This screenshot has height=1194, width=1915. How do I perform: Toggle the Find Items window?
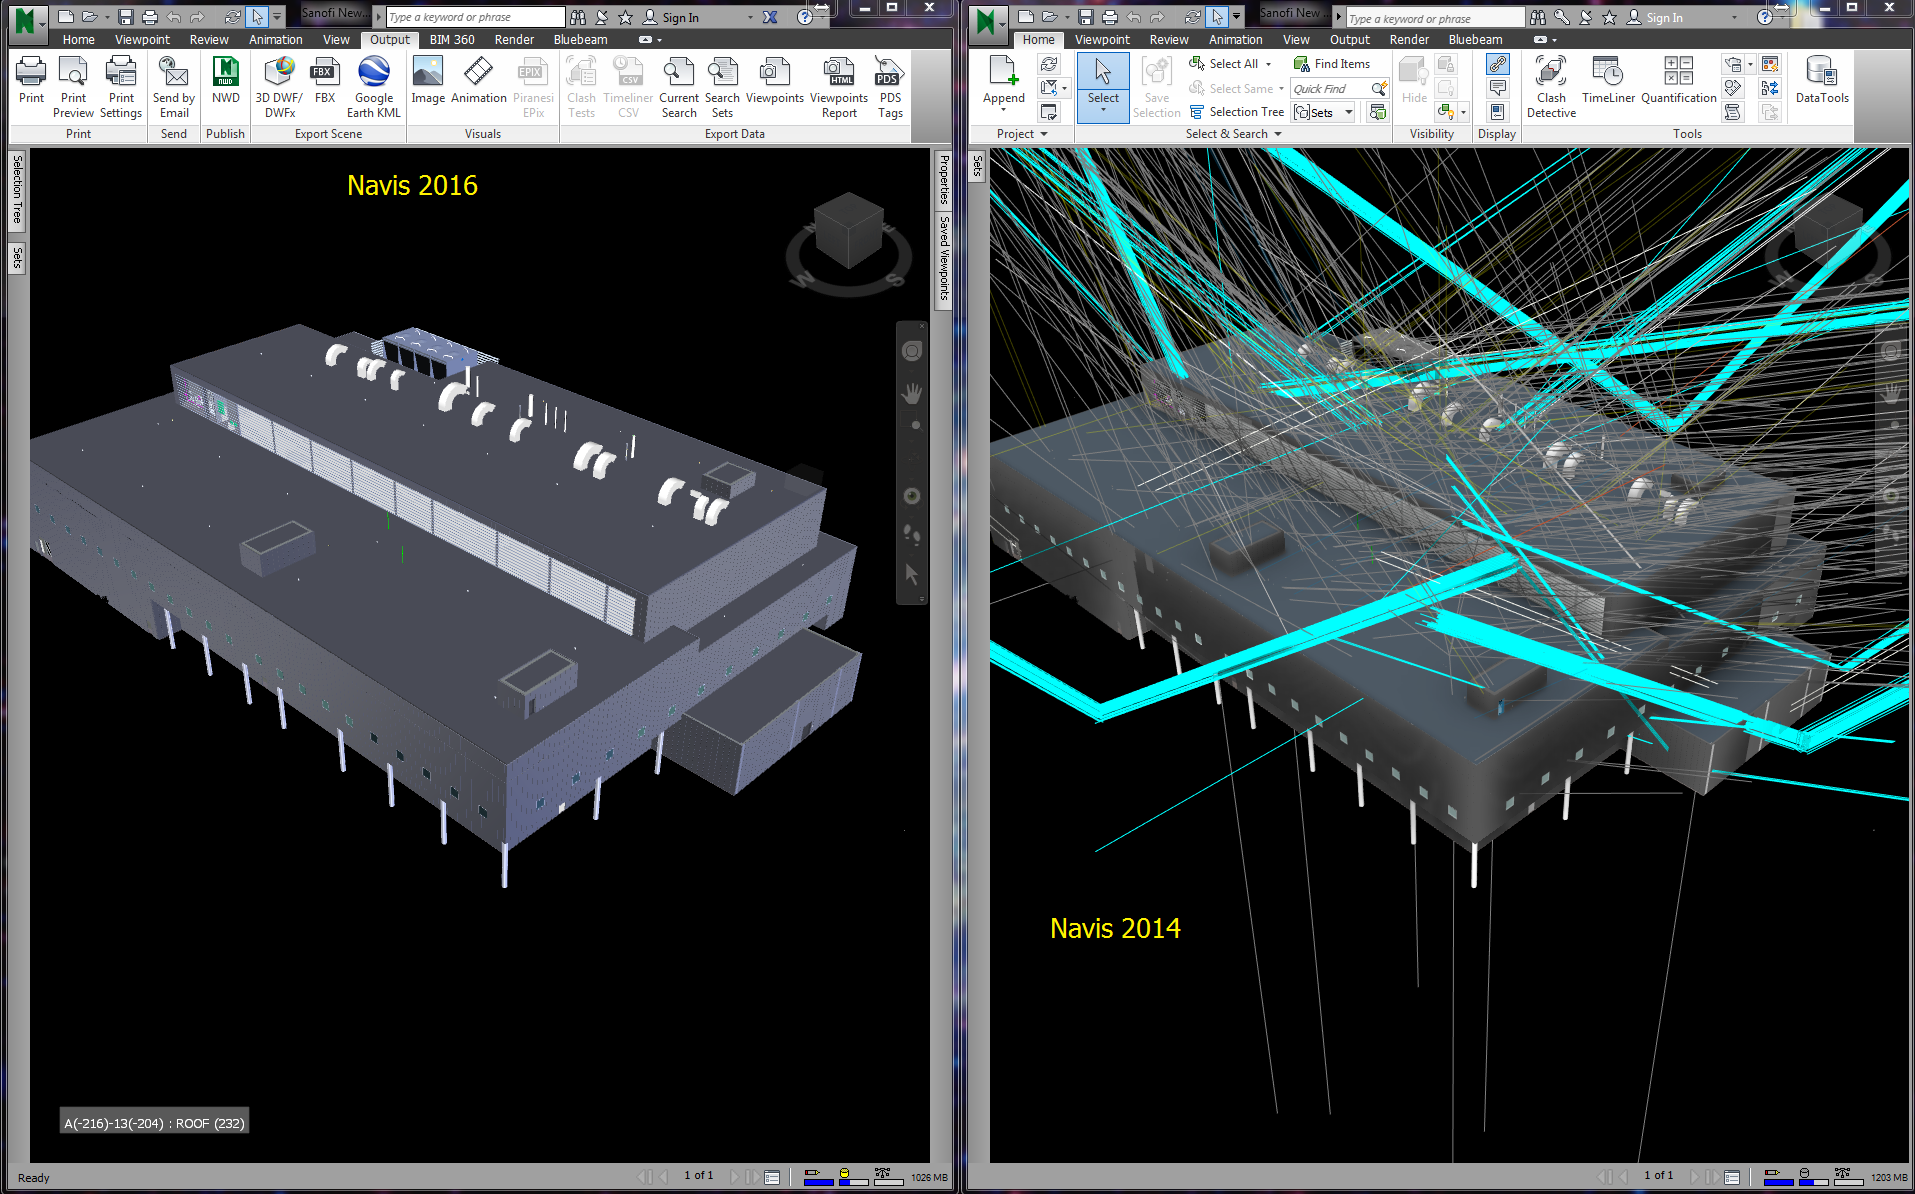pos(1332,64)
